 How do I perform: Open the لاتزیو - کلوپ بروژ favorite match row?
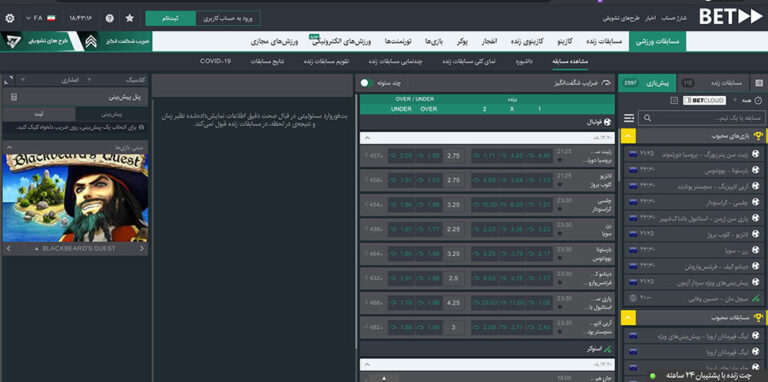[x=695, y=235]
